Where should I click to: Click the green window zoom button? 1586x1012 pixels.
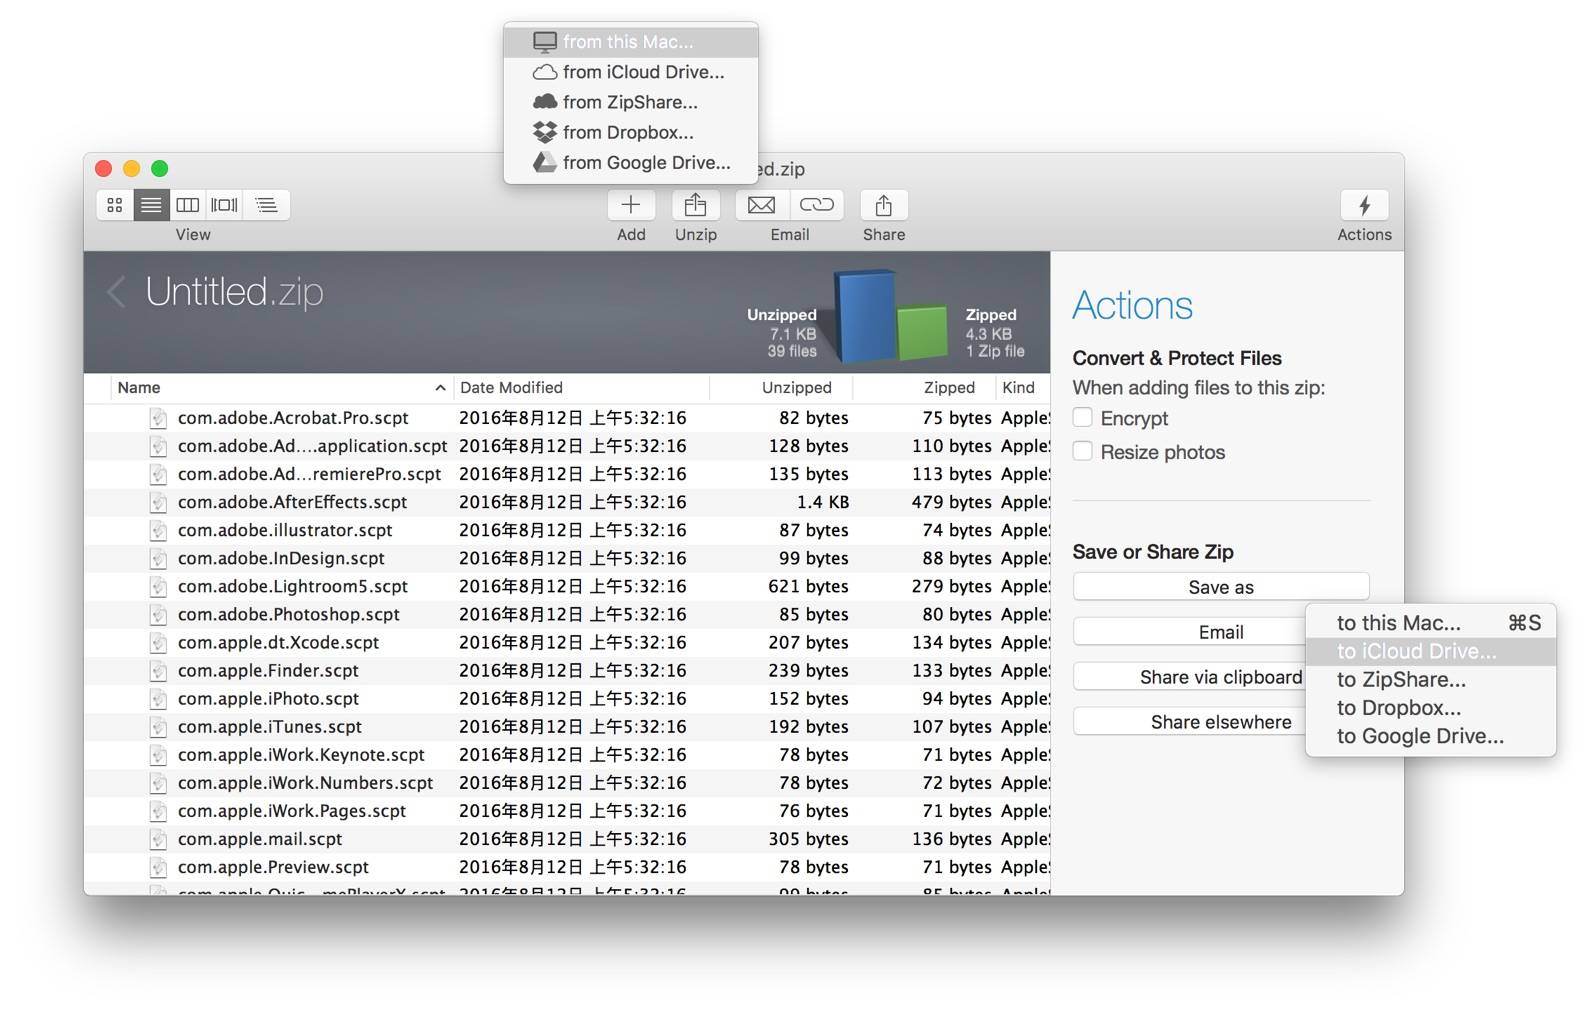click(159, 169)
